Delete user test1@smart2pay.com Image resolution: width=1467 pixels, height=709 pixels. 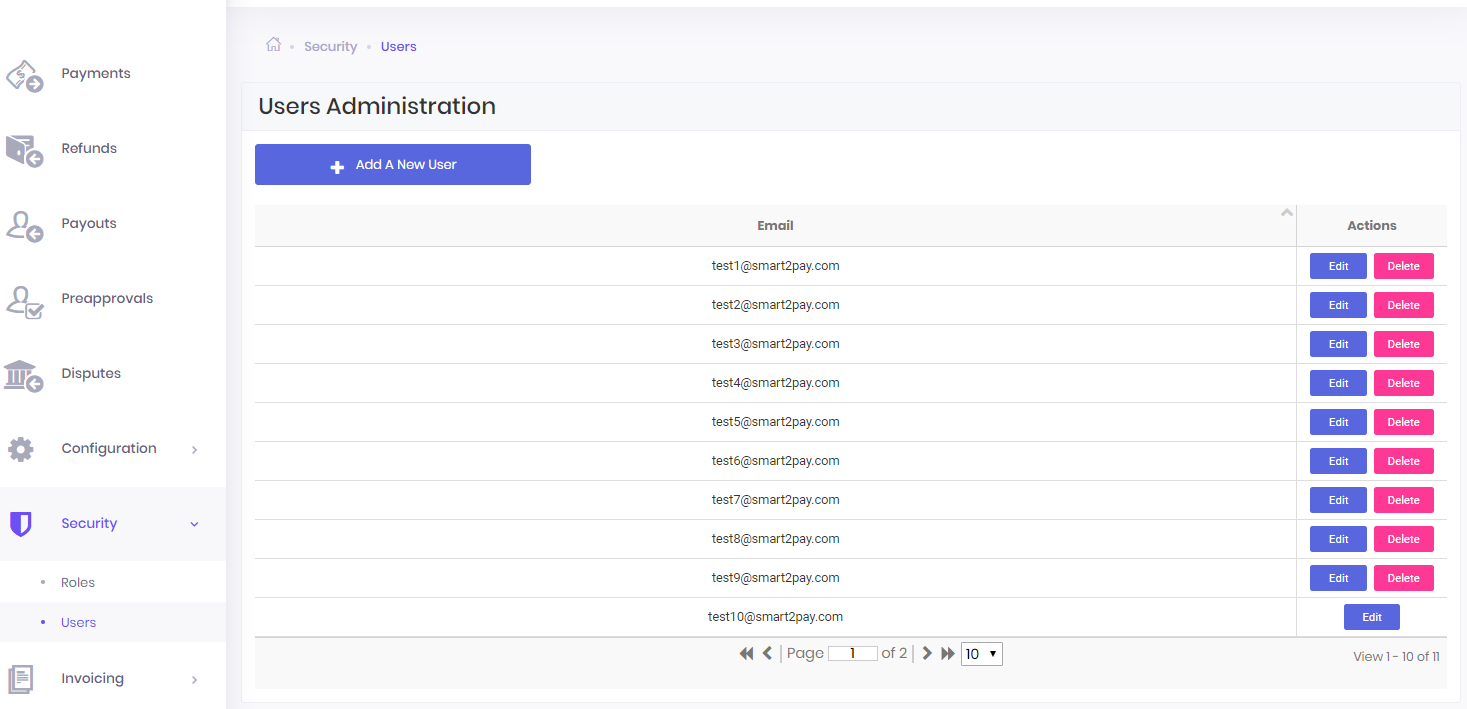point(1404,266)
